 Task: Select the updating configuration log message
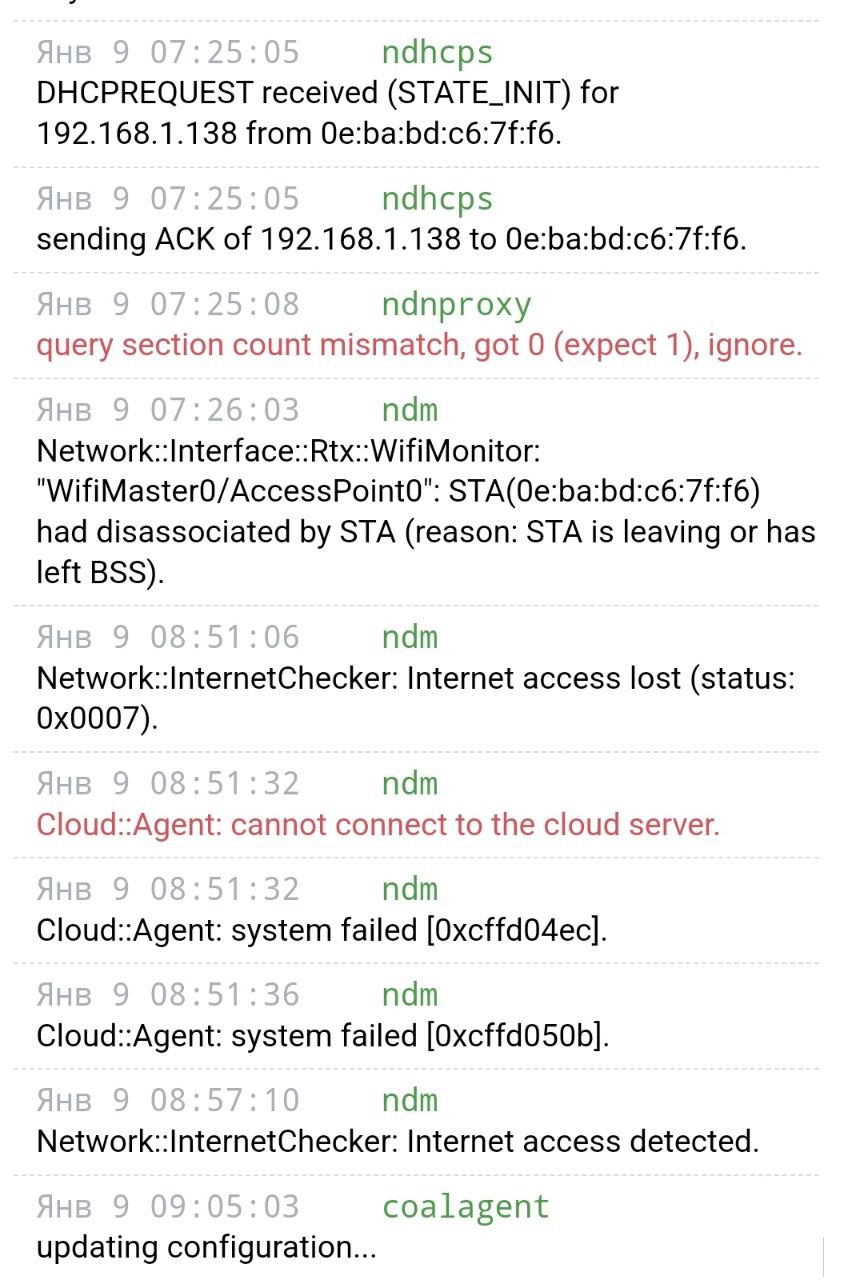click(x=206, y=1247)
